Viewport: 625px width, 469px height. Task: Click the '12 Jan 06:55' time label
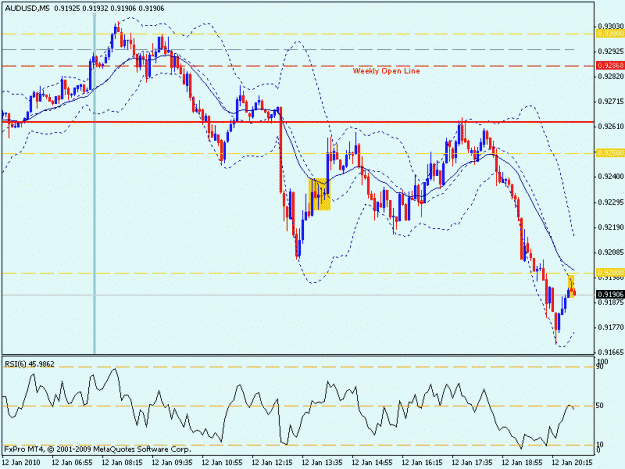[x=72, y=462]
